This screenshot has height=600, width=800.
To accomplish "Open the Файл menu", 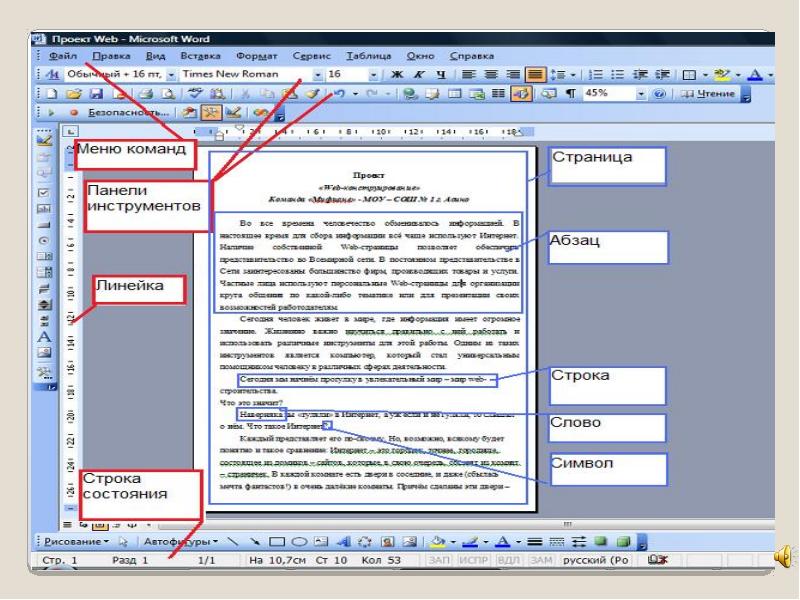I will click(62, 55).
